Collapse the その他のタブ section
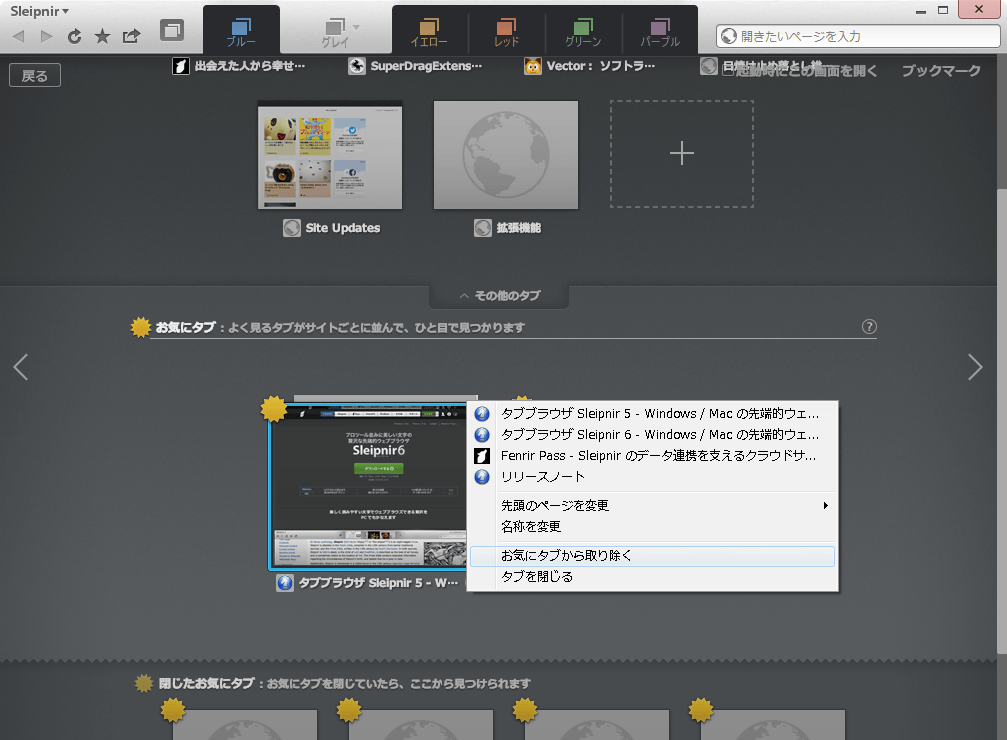 click(499, 296)
